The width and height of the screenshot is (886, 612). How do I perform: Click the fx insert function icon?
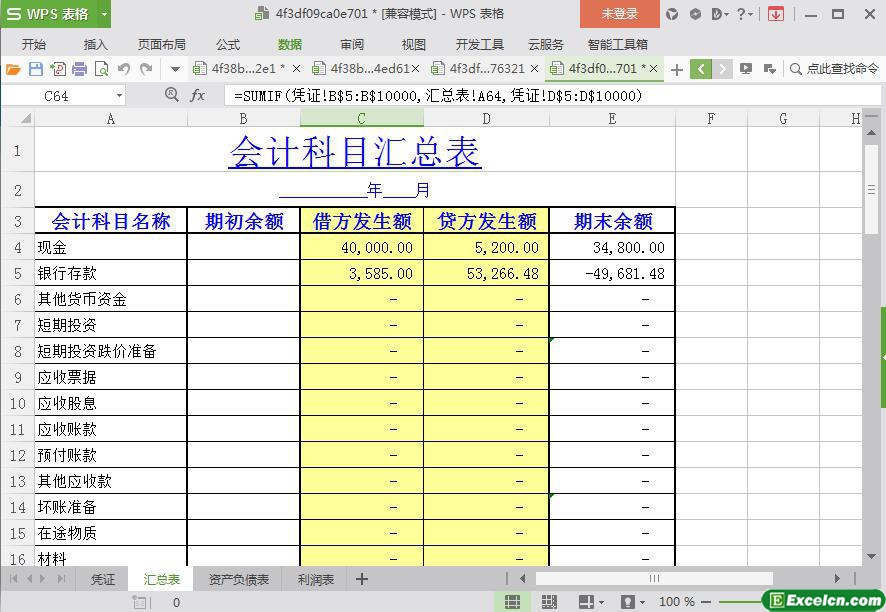click(x=198, y=96)
